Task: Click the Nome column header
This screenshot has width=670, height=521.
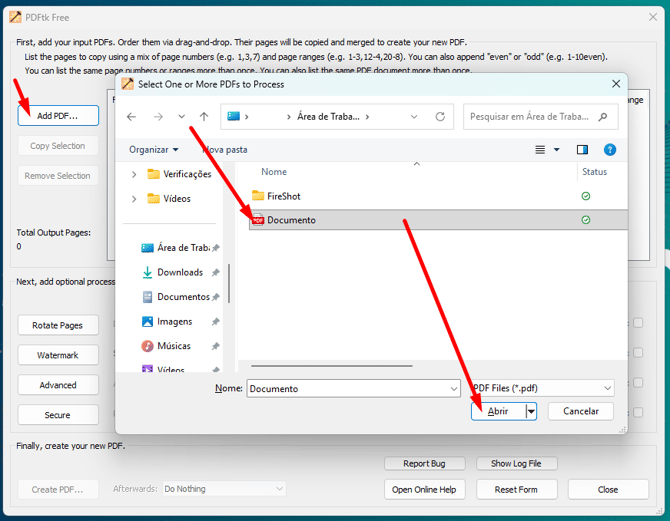Action: [x=274, y=172]
